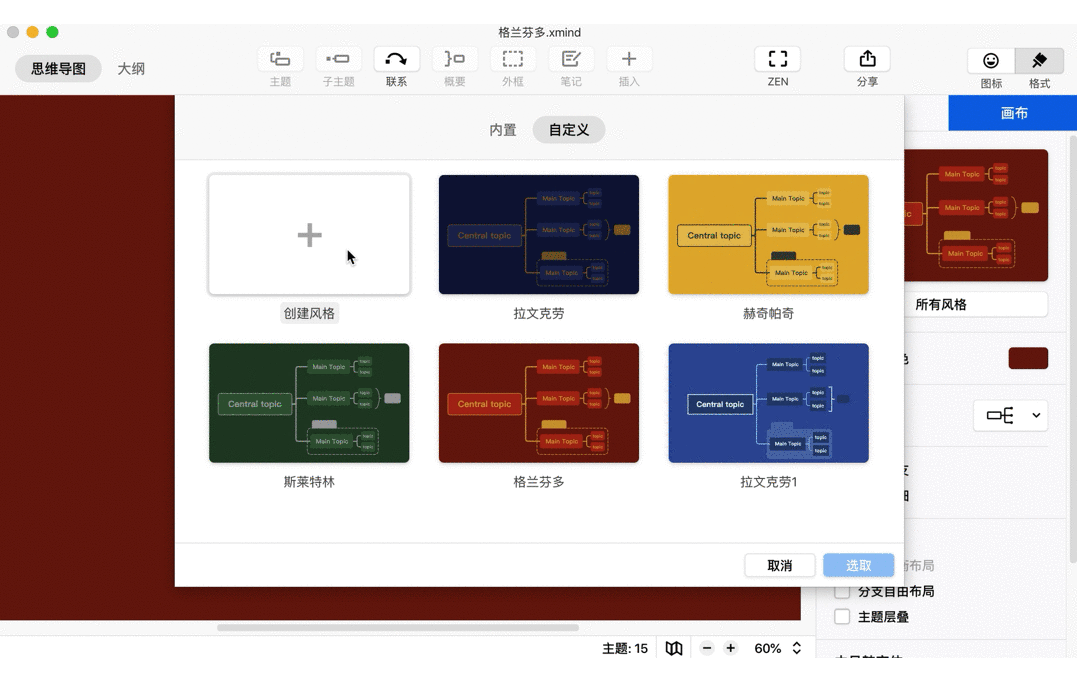Select the 主题 (Topic) toolbar icon

[280, 58]
